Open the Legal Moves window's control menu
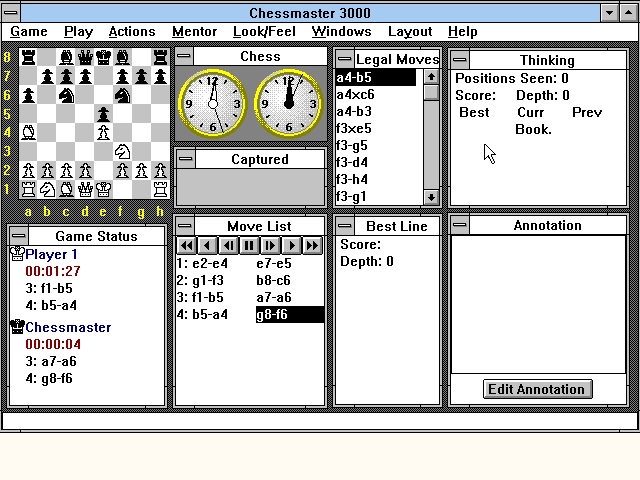 point(345,59)
